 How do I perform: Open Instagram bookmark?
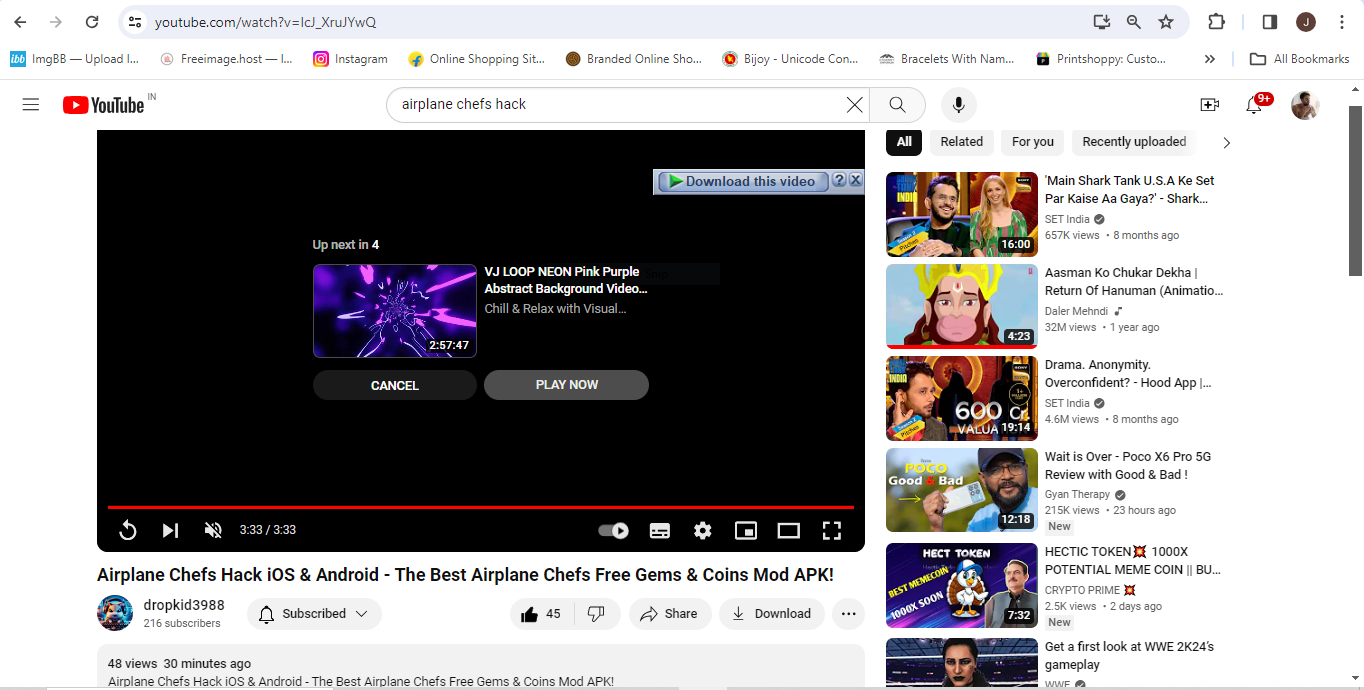click(x=351, y=59)
